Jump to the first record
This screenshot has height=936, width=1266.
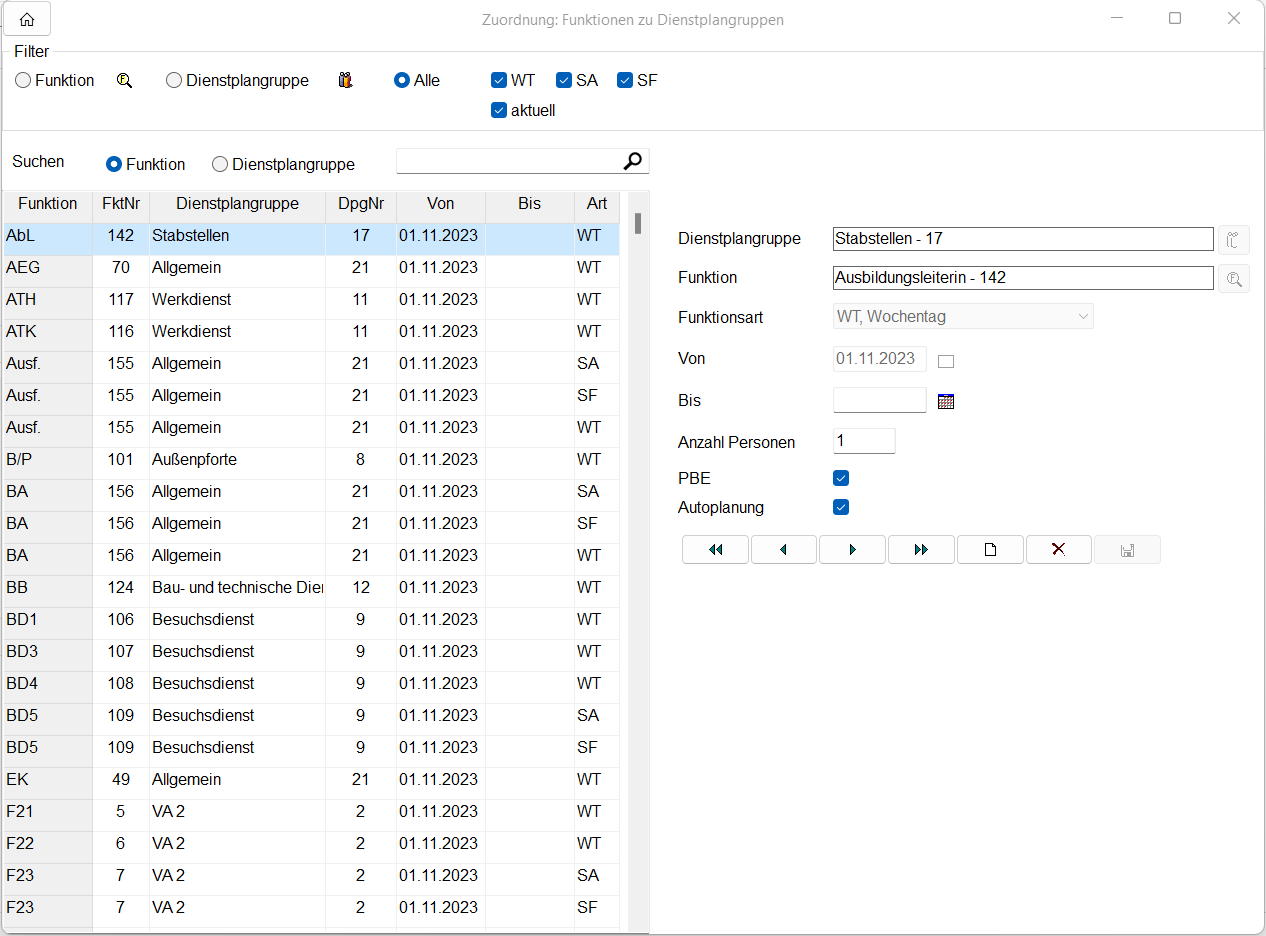(715, 550)
